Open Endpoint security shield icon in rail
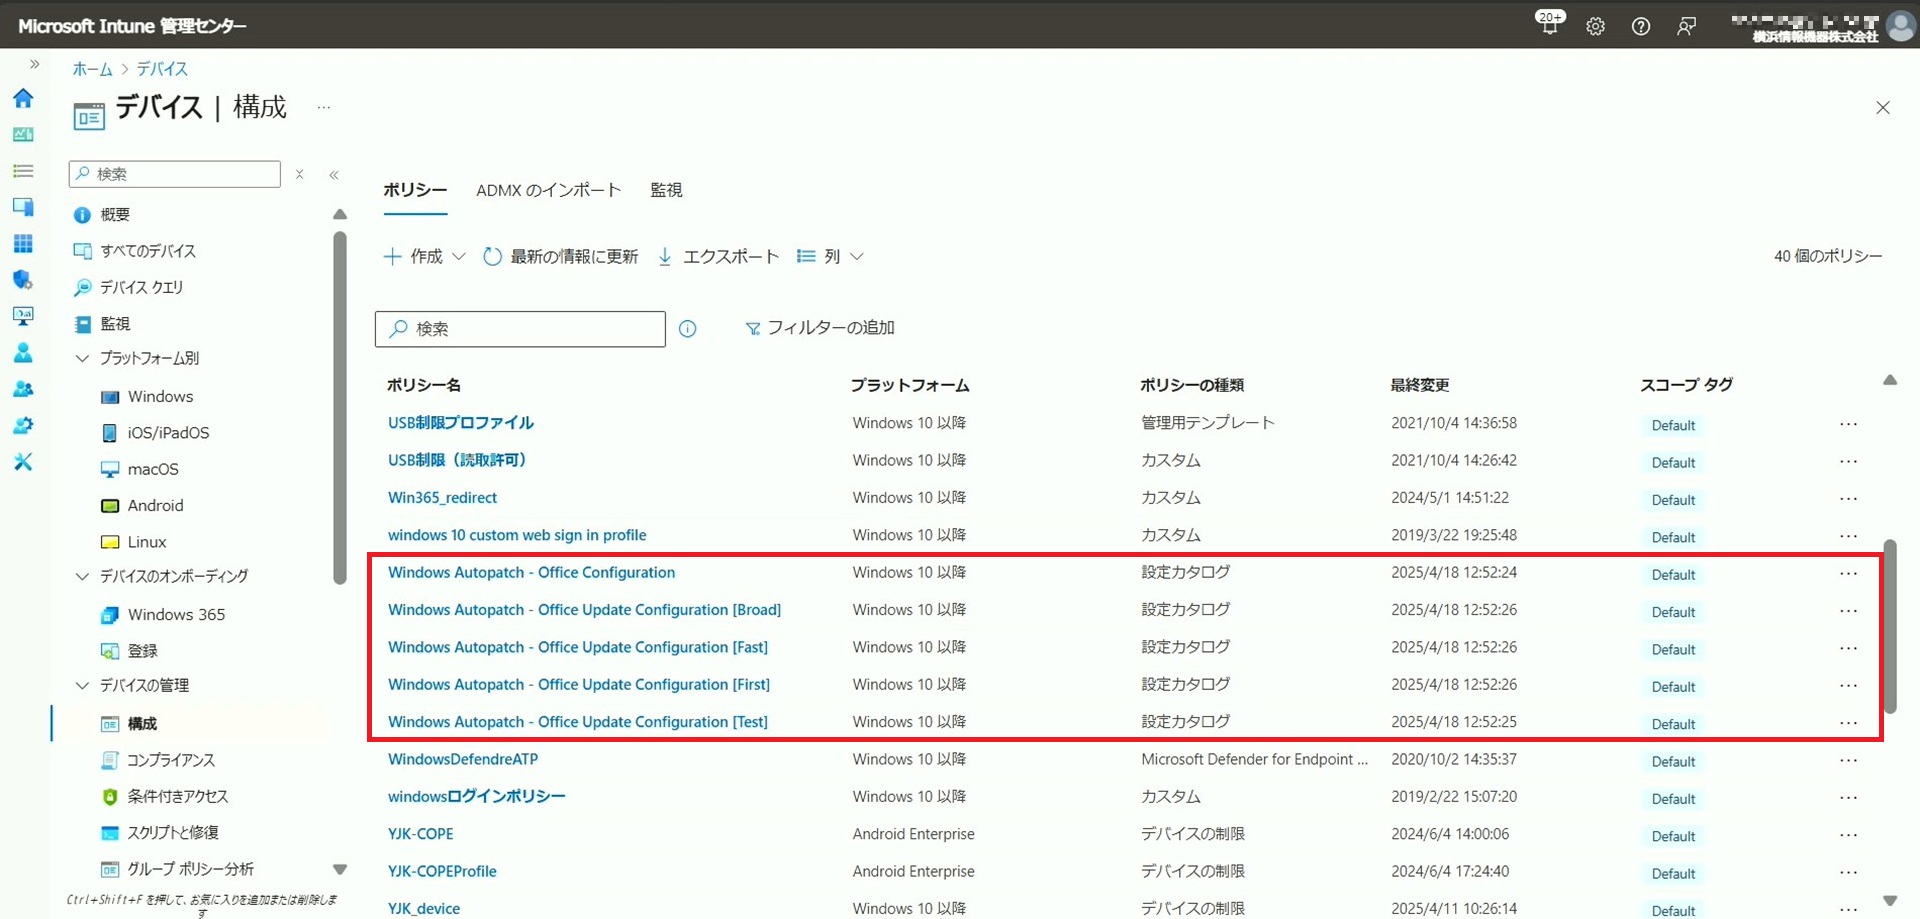 [23, 280]
